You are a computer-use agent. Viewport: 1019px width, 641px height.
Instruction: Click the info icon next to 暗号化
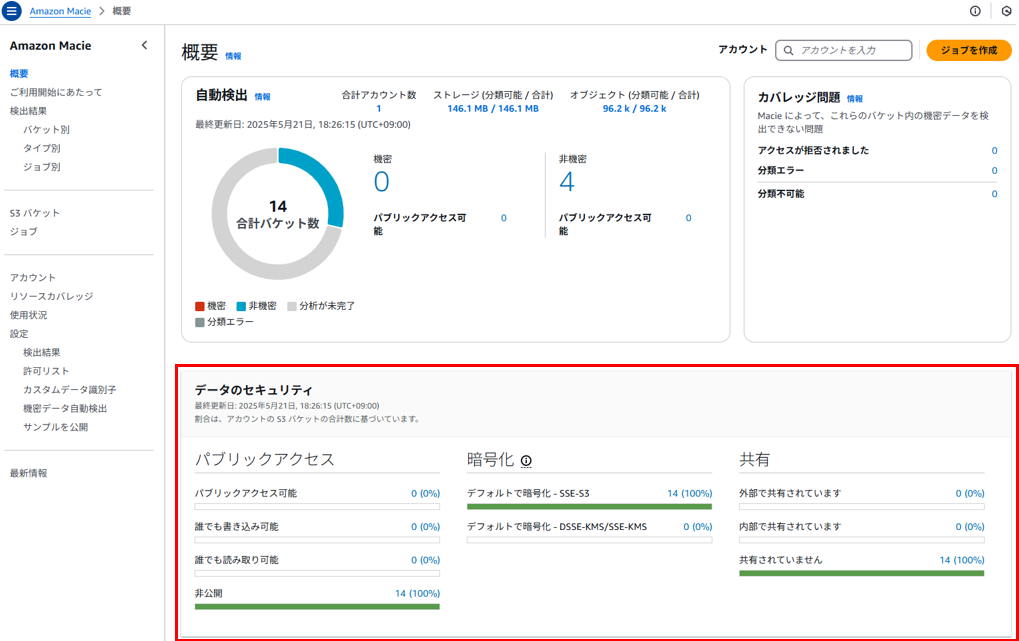coord(526,461)
